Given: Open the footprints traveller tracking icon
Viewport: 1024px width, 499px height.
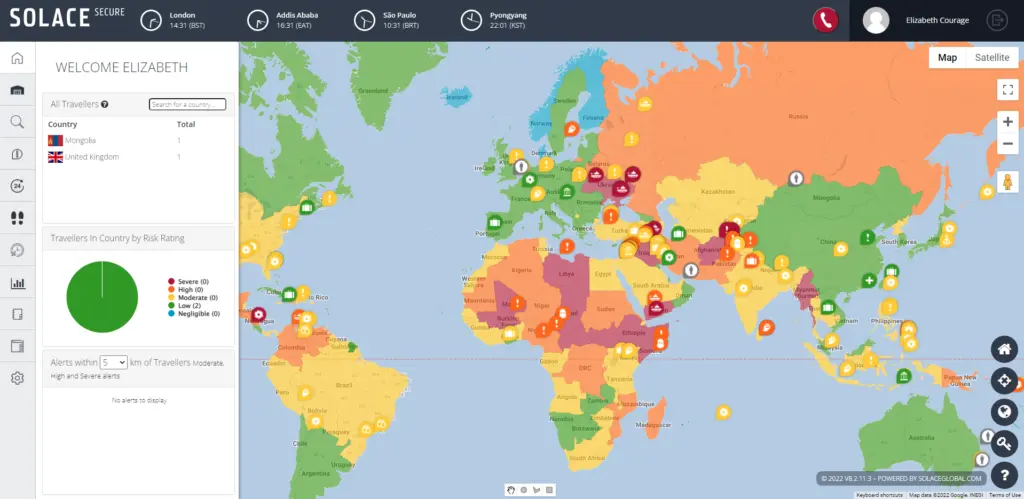Looking at the screenshot, I should point(18,218).
